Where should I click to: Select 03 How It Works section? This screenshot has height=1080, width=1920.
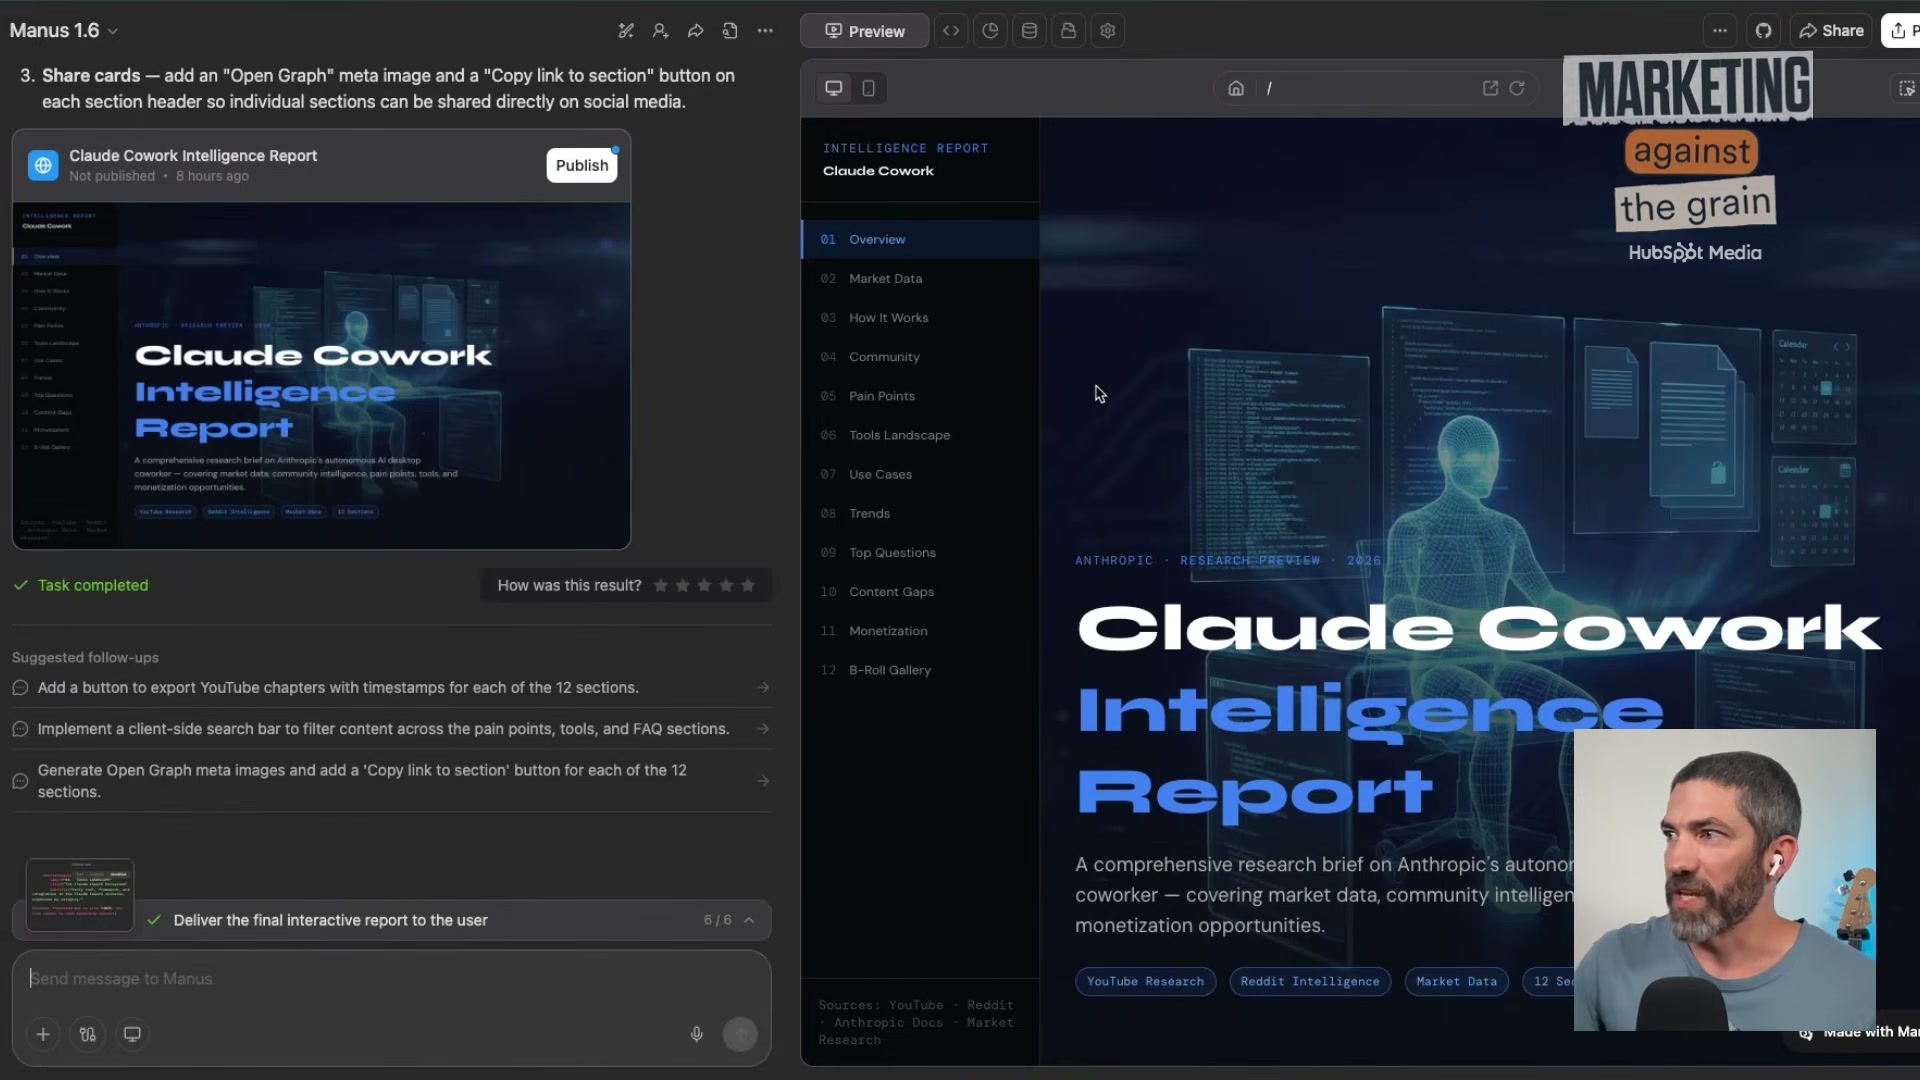pyautogui.click(x=920, y=318)
